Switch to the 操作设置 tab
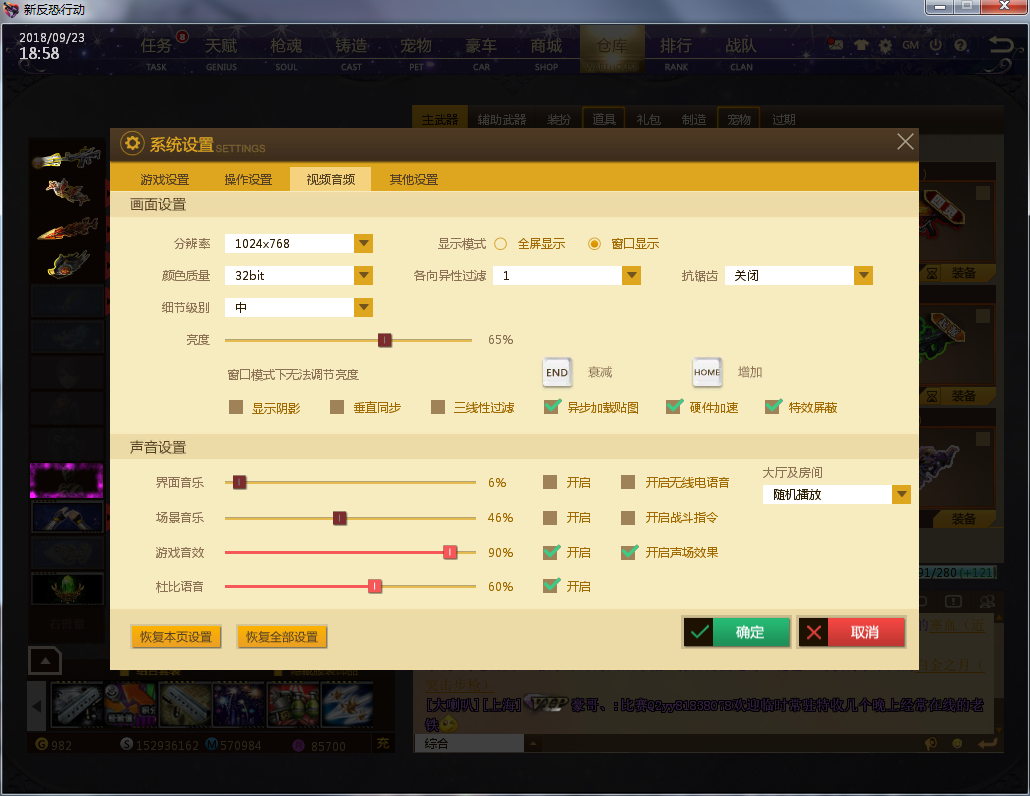1030x796 pixels. coord(248,179)
